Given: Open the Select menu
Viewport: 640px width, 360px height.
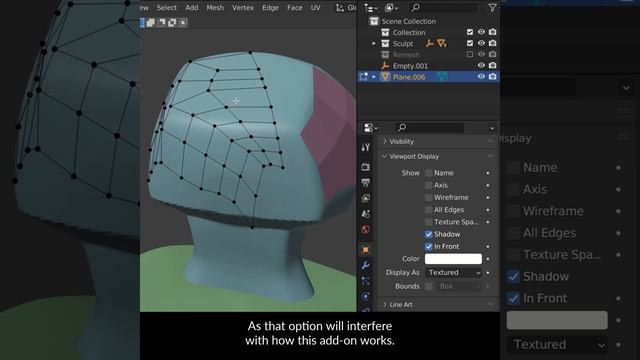Looking at the screenshot, I should 167,8.
